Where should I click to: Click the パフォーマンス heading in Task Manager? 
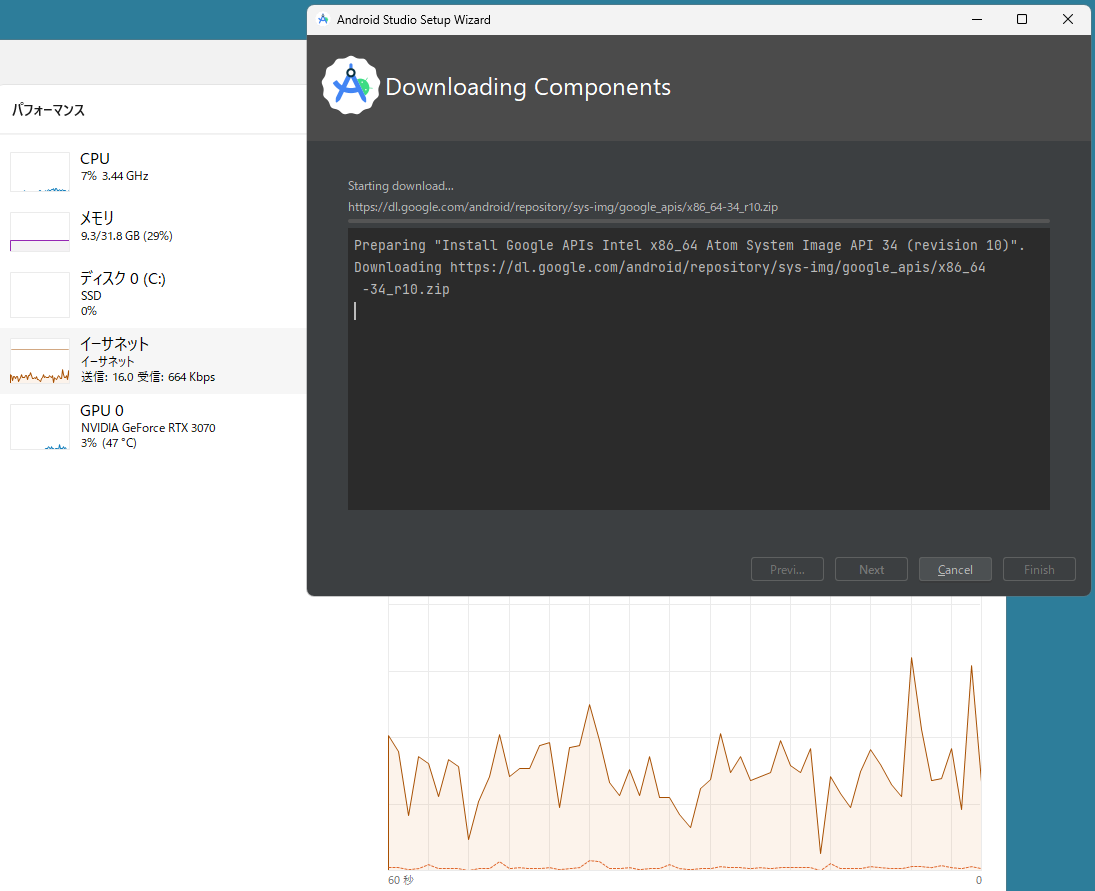pos(48,110)
